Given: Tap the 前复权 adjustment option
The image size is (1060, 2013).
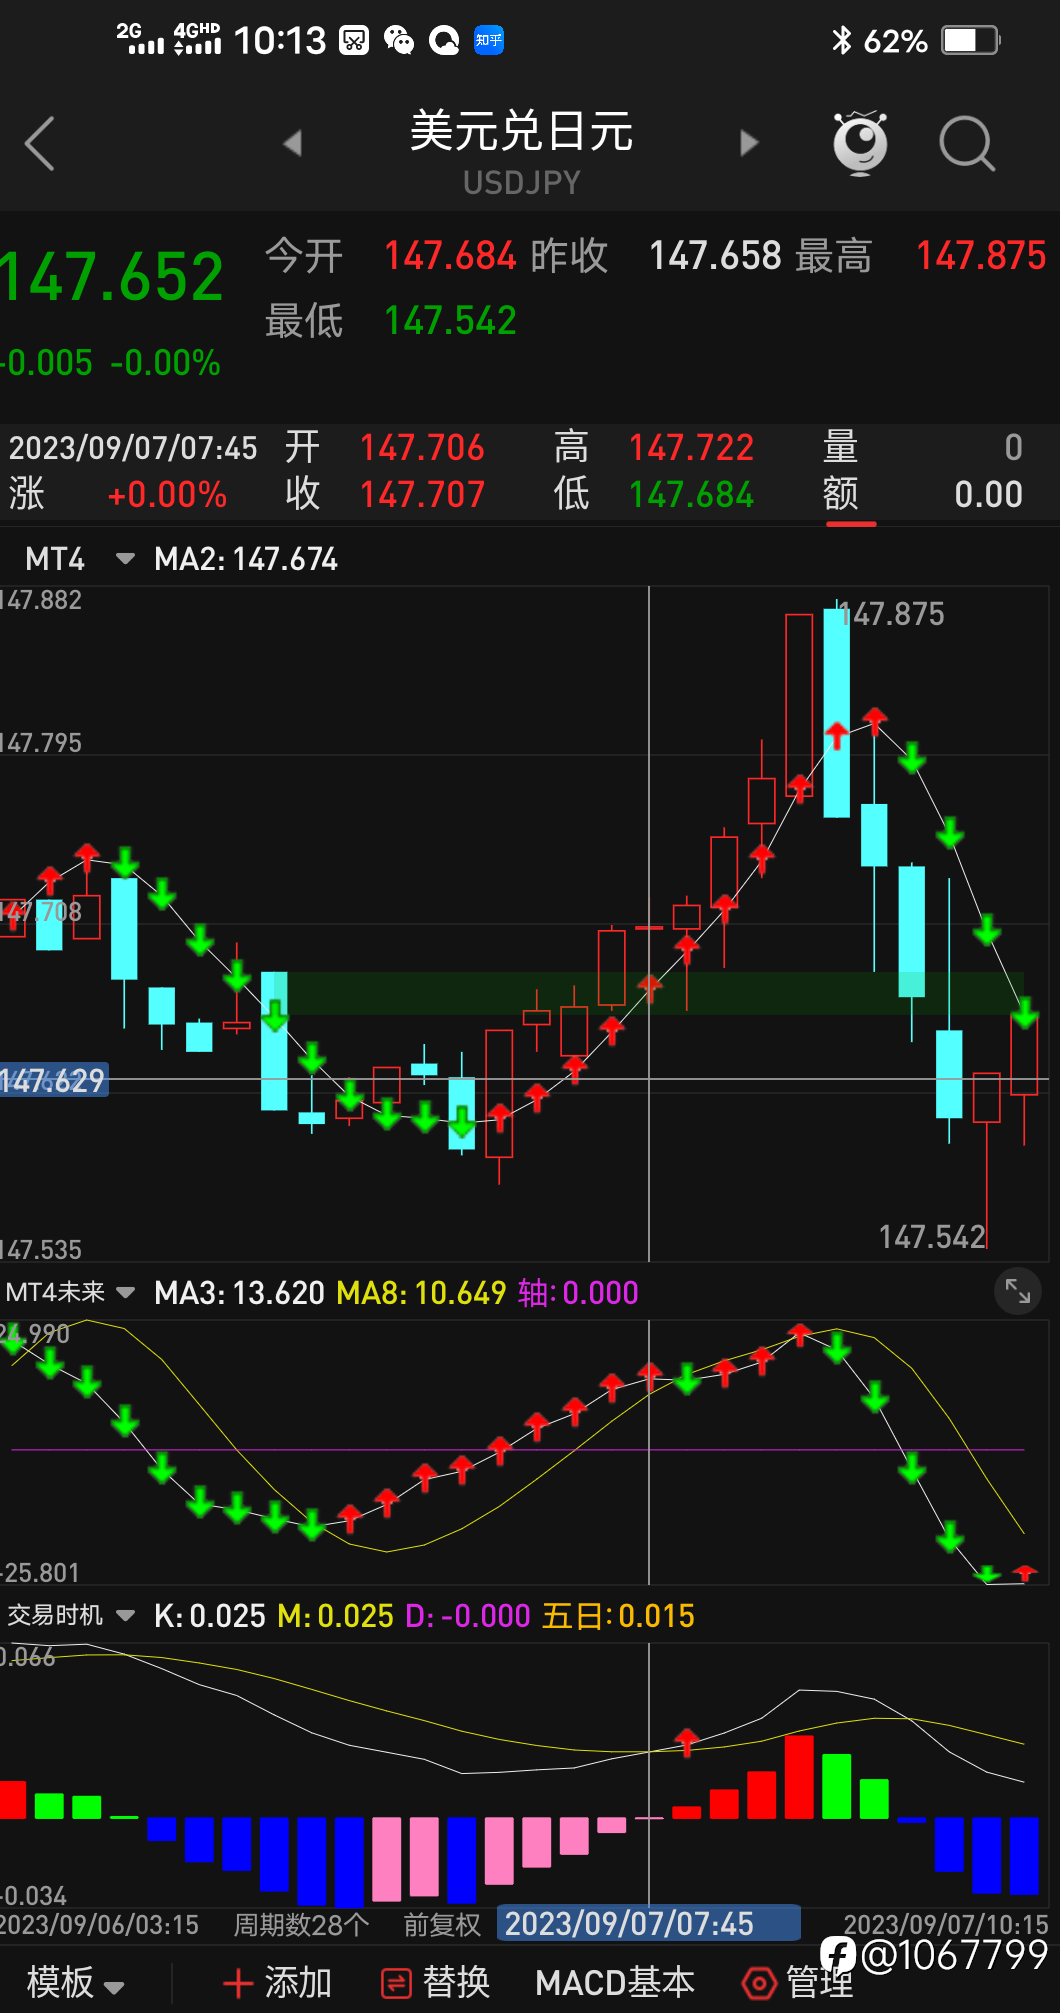Looking at the screenshot, I should pos(442,1925).
